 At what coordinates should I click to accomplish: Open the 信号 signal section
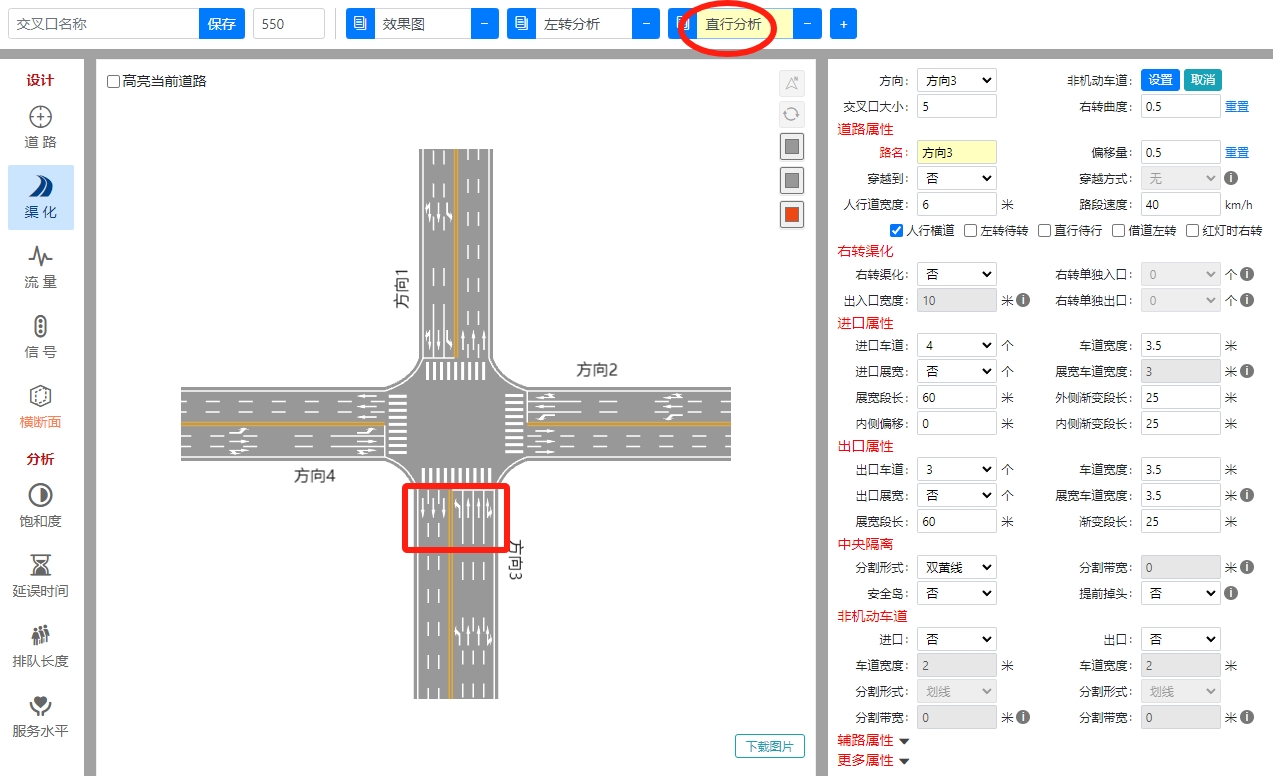(x=41, y=337)
